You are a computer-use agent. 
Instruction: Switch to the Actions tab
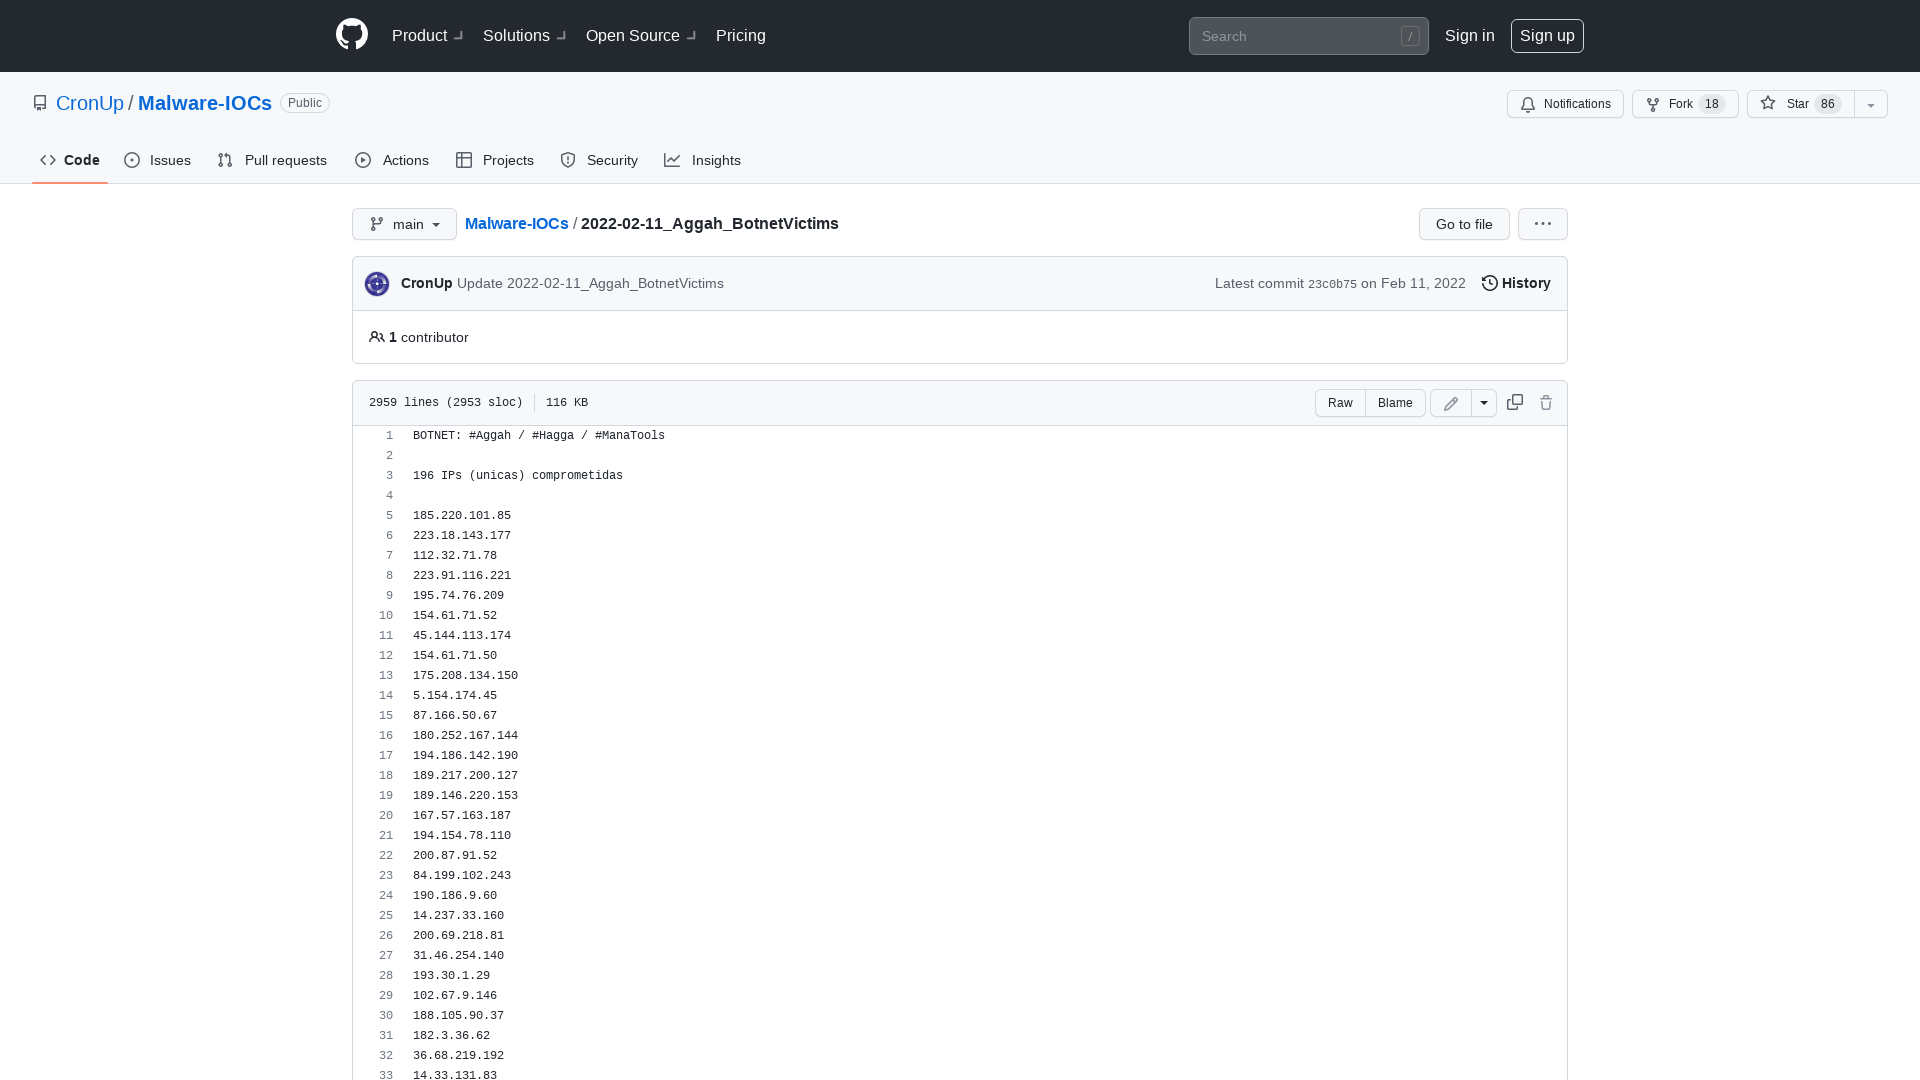click(392, 160)
